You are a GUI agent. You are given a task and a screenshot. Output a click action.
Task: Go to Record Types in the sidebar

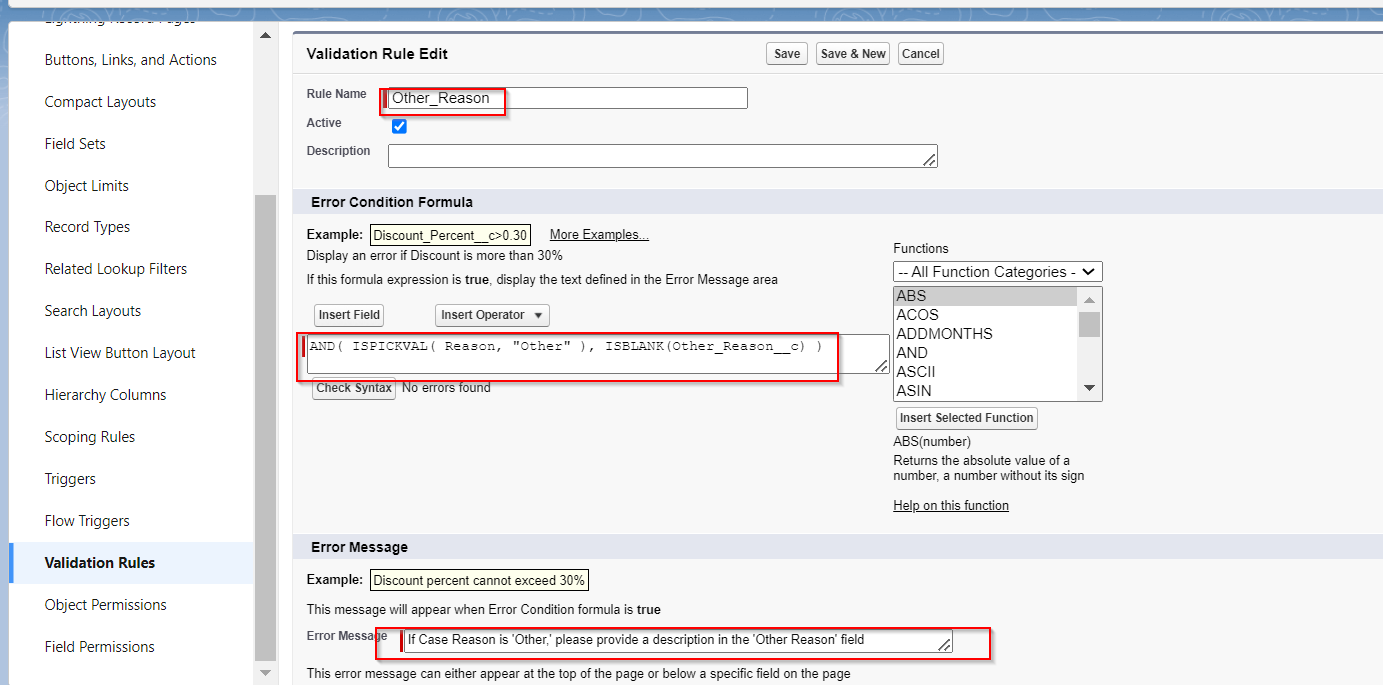point(88,227)
